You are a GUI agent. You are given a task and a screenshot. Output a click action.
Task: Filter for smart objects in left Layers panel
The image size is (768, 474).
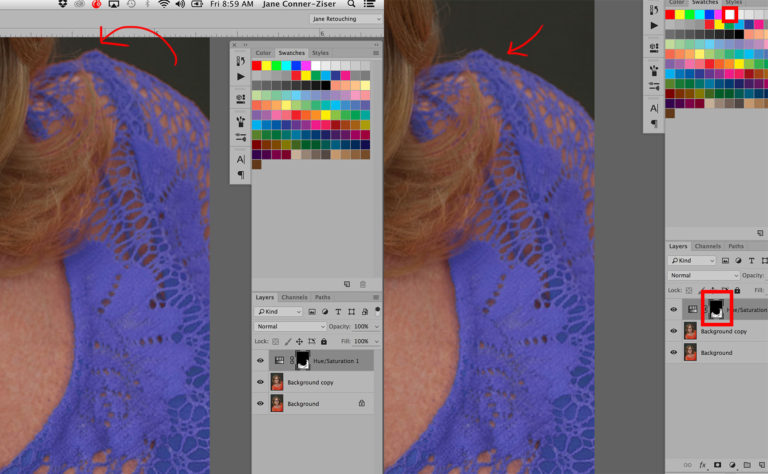(x=364, y=311)
